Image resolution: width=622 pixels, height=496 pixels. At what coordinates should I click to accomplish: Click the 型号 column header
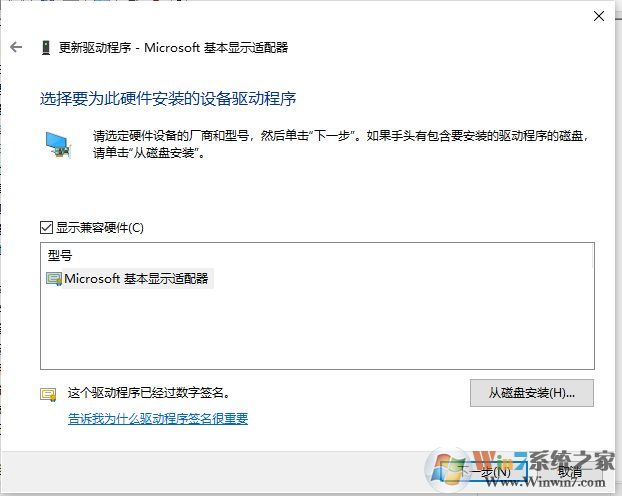point(60,255)
